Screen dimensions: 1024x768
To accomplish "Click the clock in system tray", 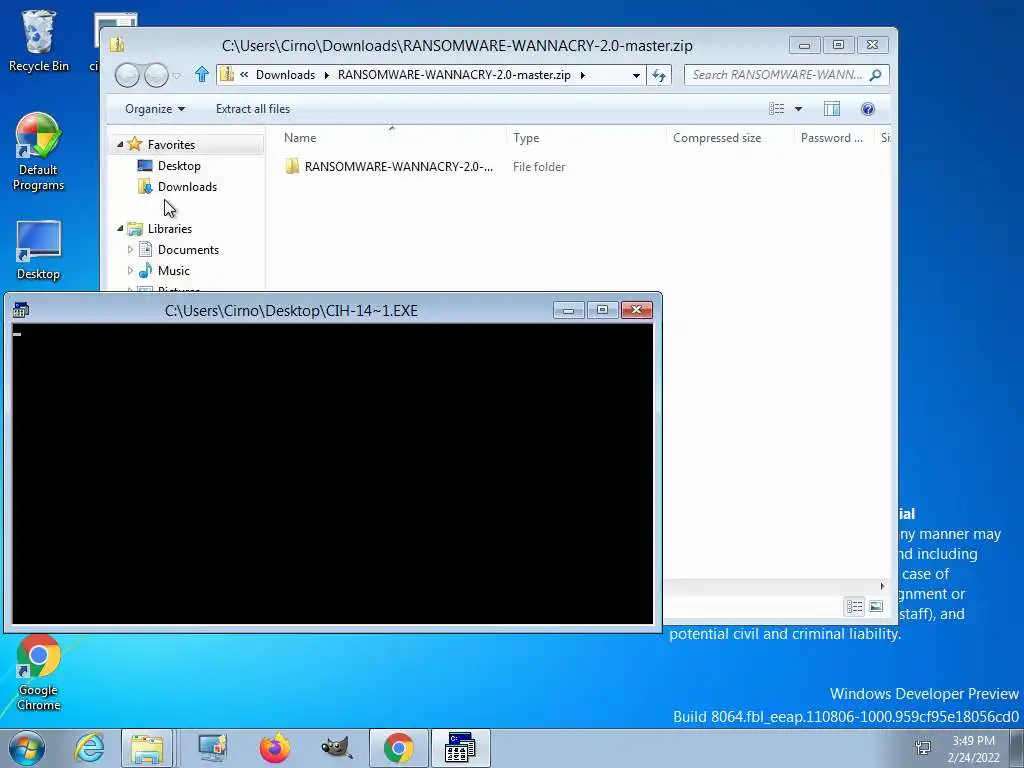I will pos(973,748).
